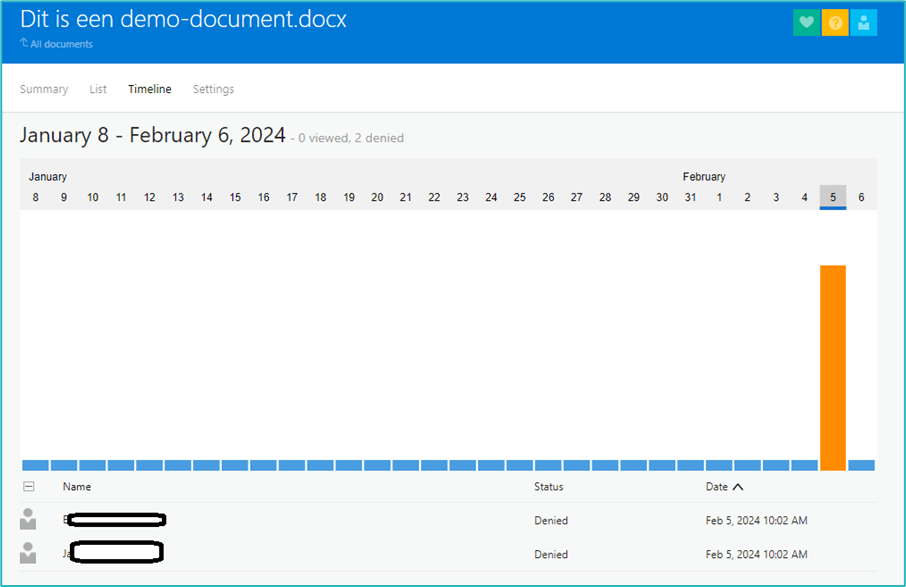Image resolution: width=906 pixels, height=587 pixels.
Task: Collapse the list with the minus box
Action: 29,487
